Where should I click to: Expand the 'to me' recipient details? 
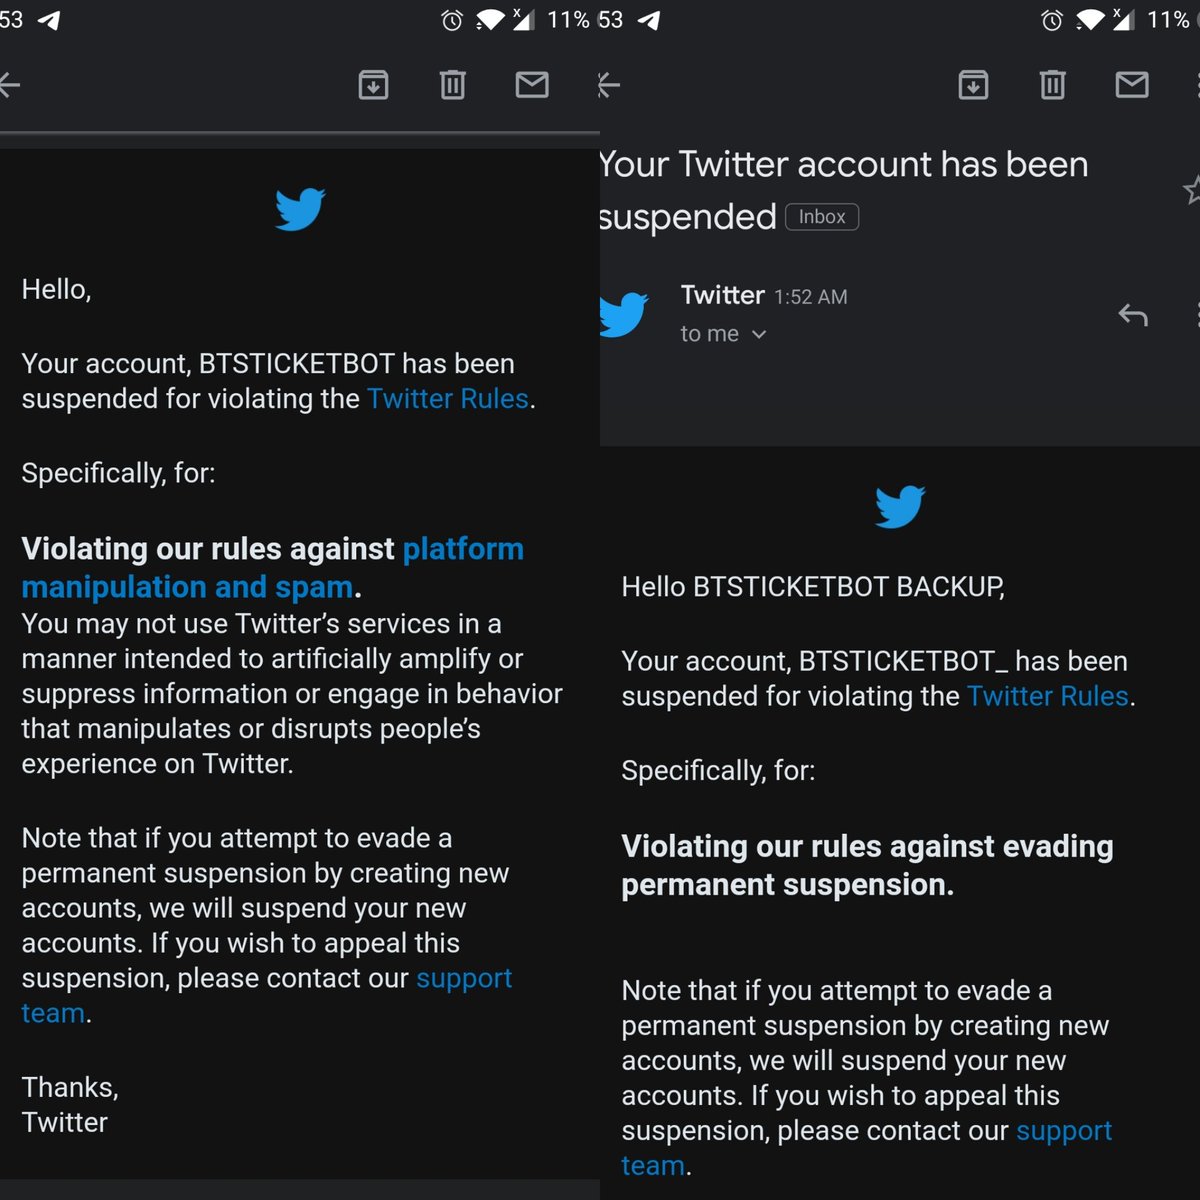(x=758, y=334)
